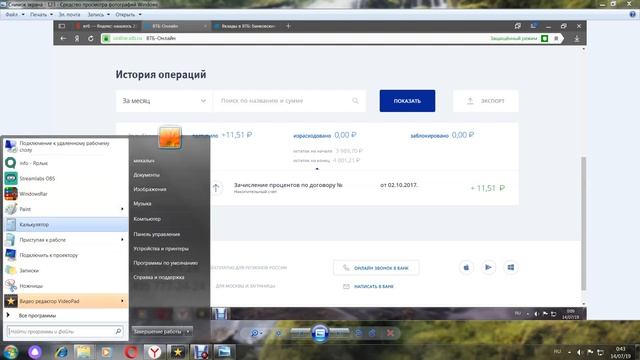This screenshot has height=360, width=640.
Task: Open the VideoPad star icon on the taskbar
Action: (178, 352)
